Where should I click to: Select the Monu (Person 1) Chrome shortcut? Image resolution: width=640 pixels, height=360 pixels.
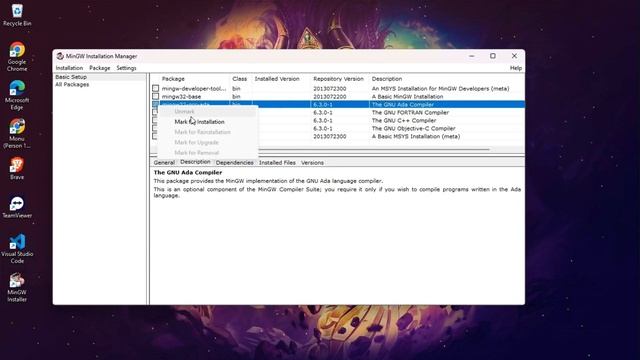click(x=17, y=133)
